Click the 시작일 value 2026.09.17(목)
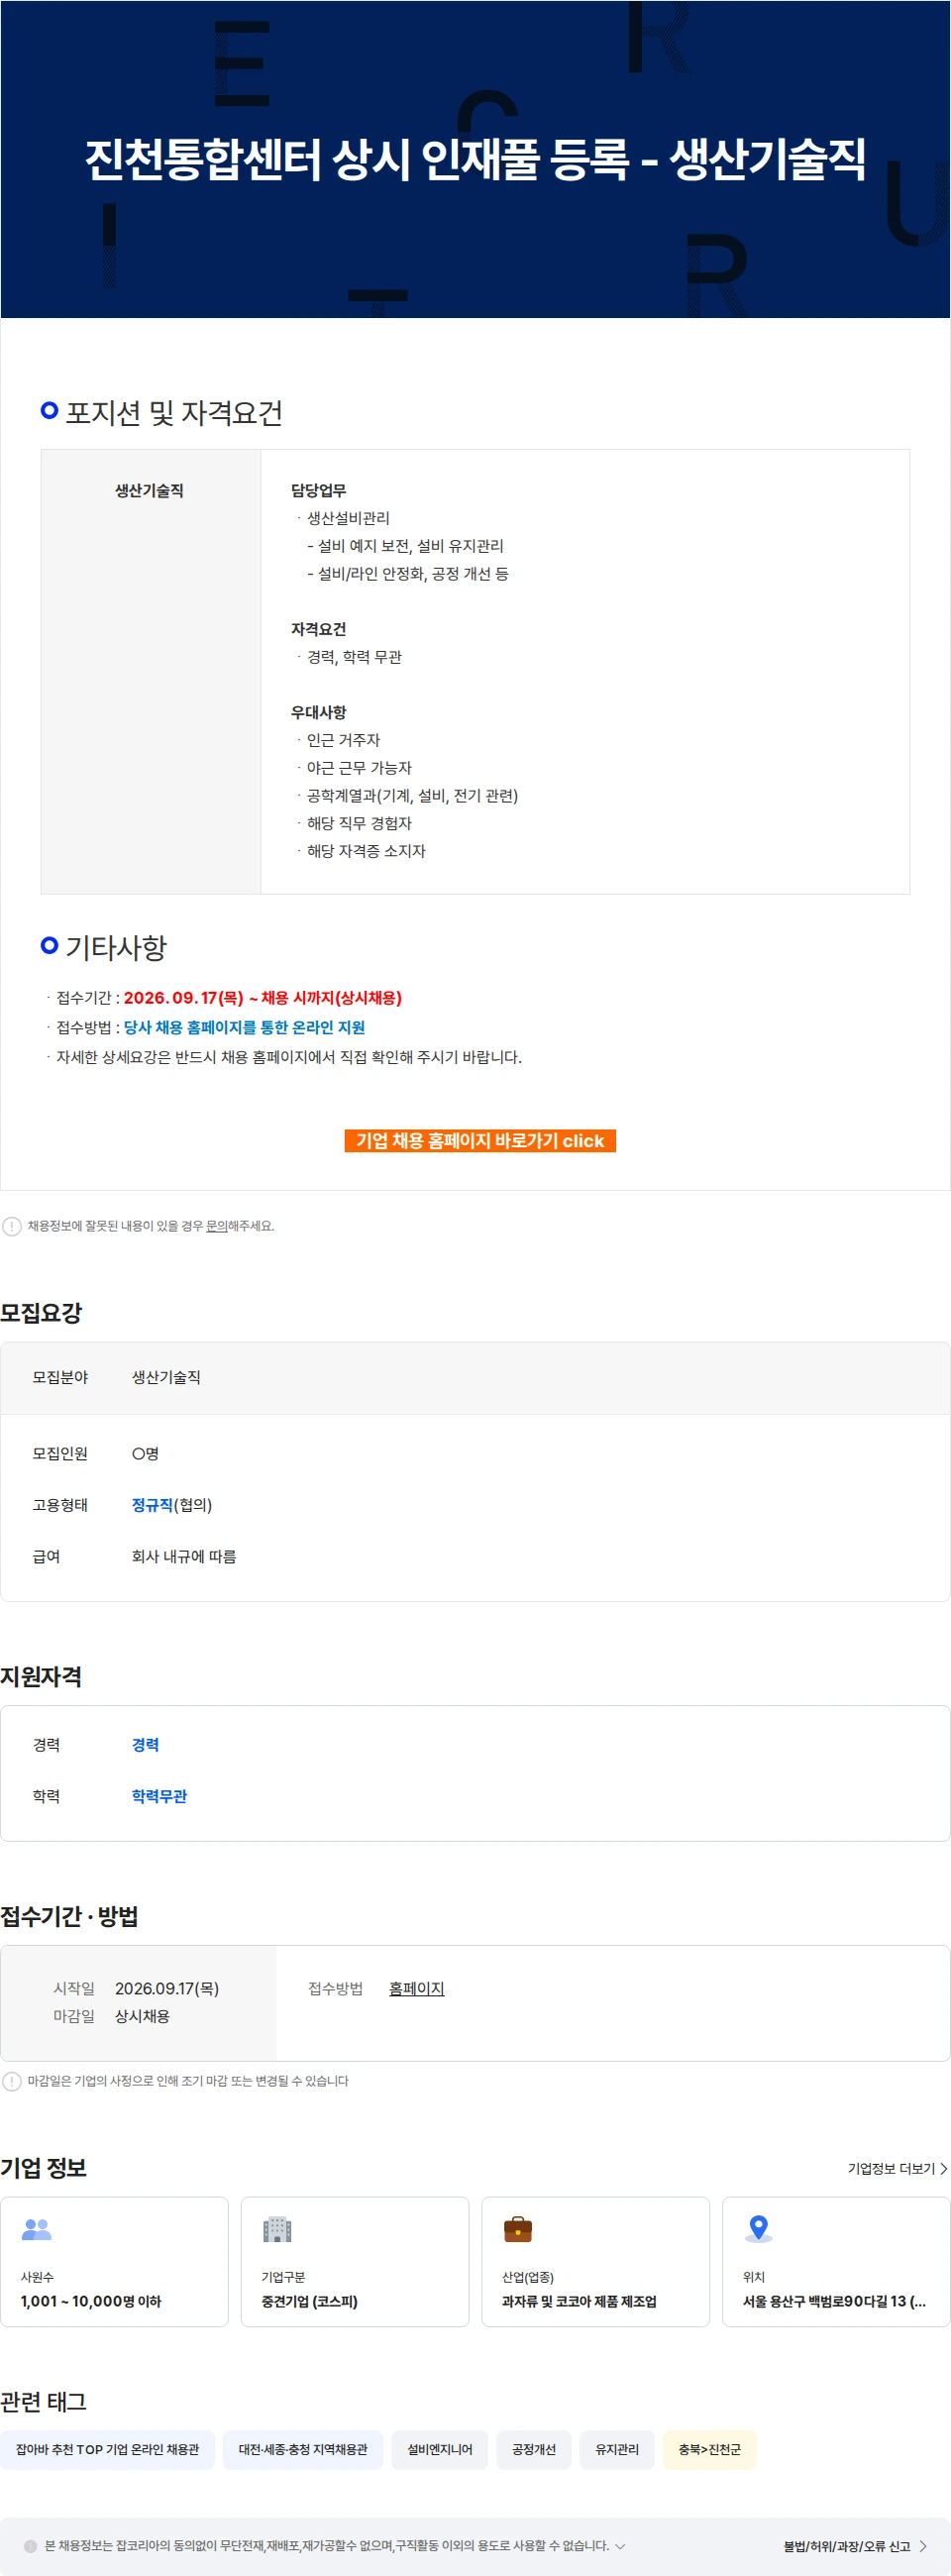Screen dimensions: 951x2576 click(x=167, y=1989)
